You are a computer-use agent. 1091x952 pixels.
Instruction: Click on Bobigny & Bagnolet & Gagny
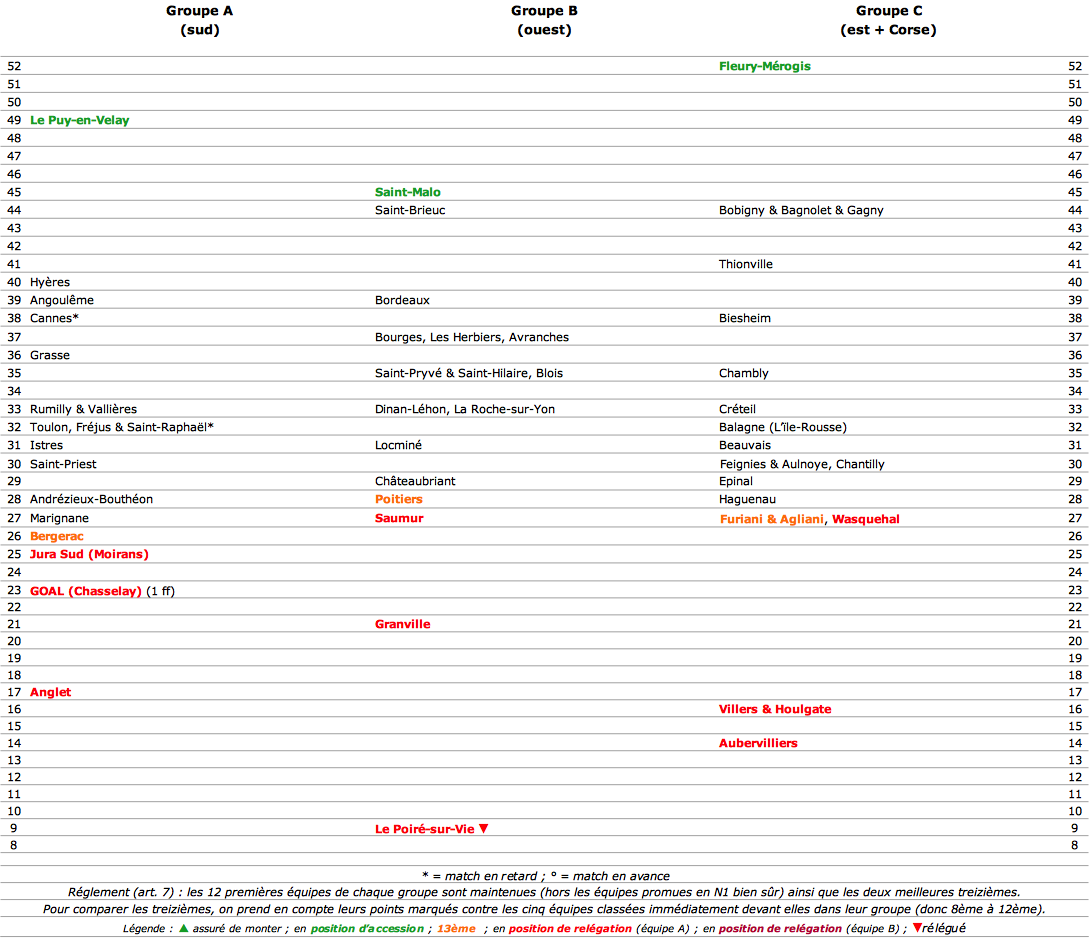(801, 210)
